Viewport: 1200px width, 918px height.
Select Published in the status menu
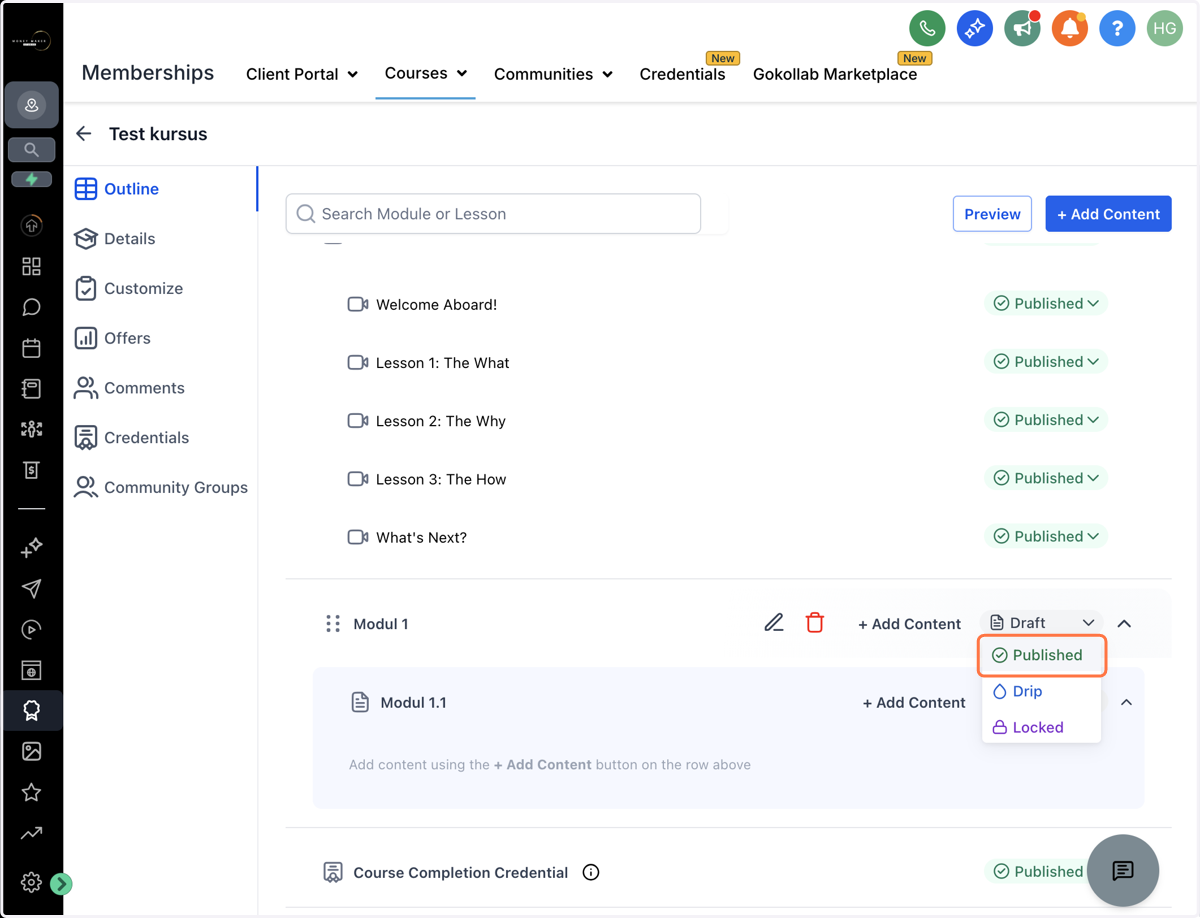(x=1042, y=655)
